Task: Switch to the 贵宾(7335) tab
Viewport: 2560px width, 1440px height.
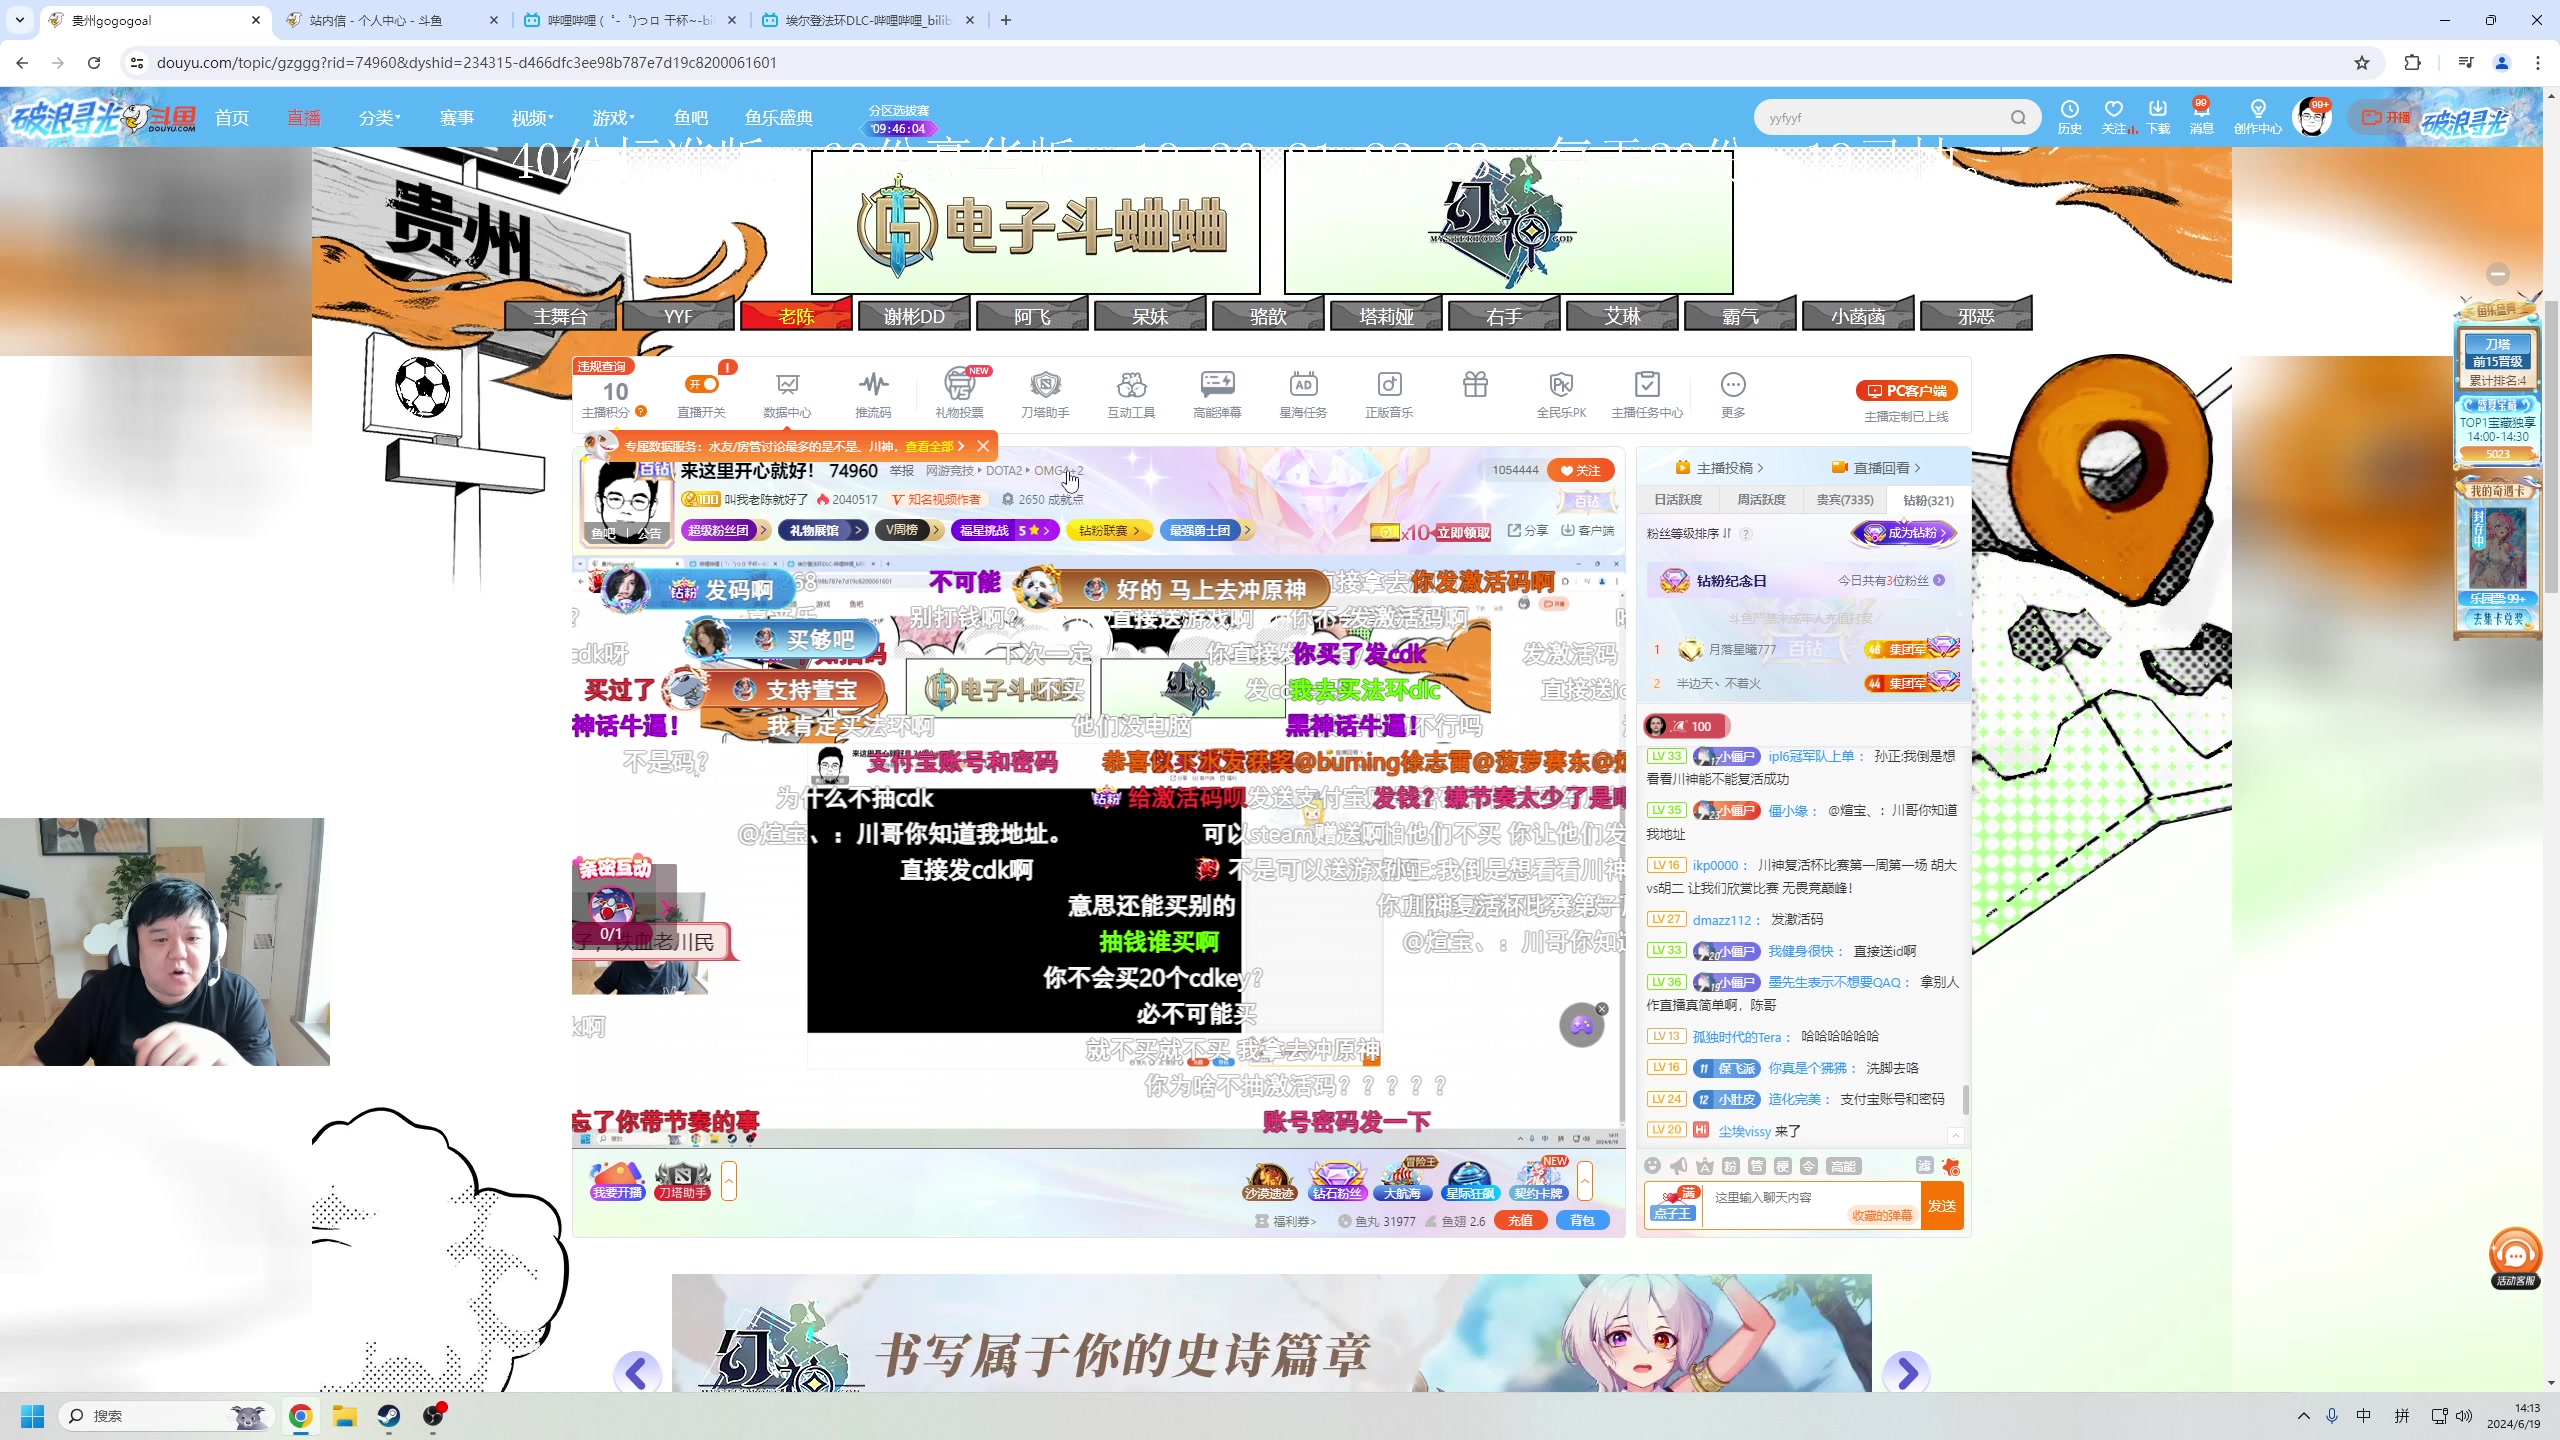Action: pos(1845,500)
